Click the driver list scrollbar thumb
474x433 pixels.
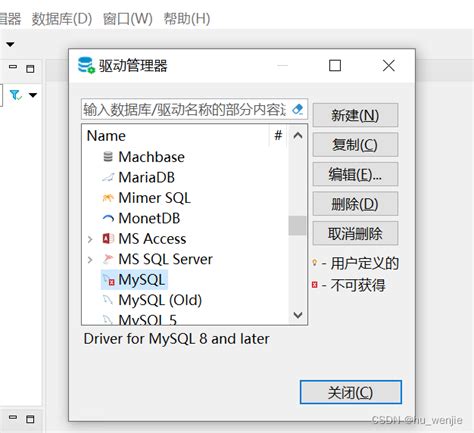pyautogui.click(x=297, y=226)
